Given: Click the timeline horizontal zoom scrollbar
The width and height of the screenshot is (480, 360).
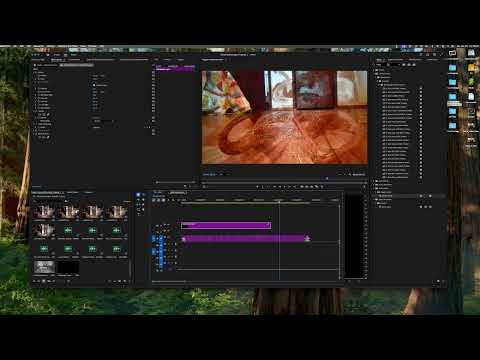Looking at the screenshot, I should coord(168,282).
